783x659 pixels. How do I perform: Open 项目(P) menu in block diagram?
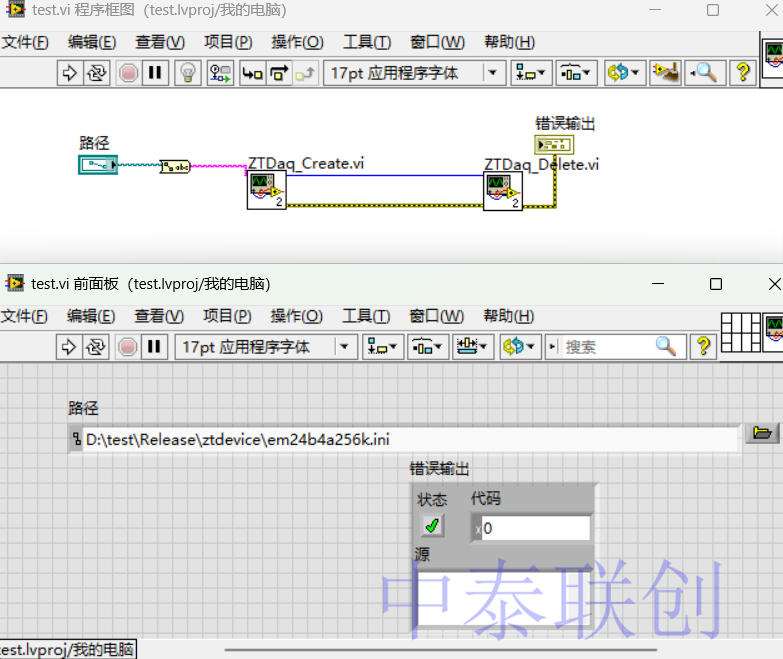click(228, 42)
